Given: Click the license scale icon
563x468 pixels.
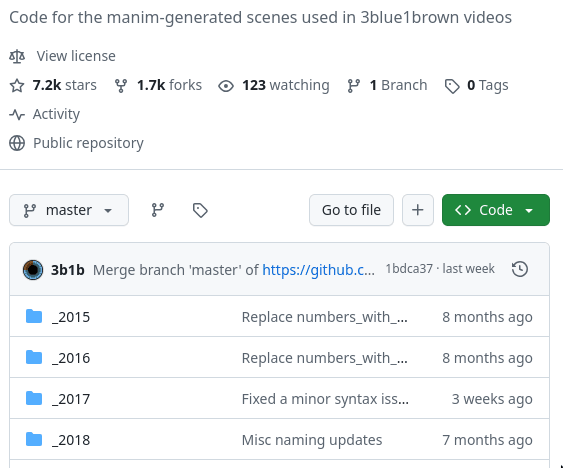Looking at the screenshot, I should click(17, 56).
